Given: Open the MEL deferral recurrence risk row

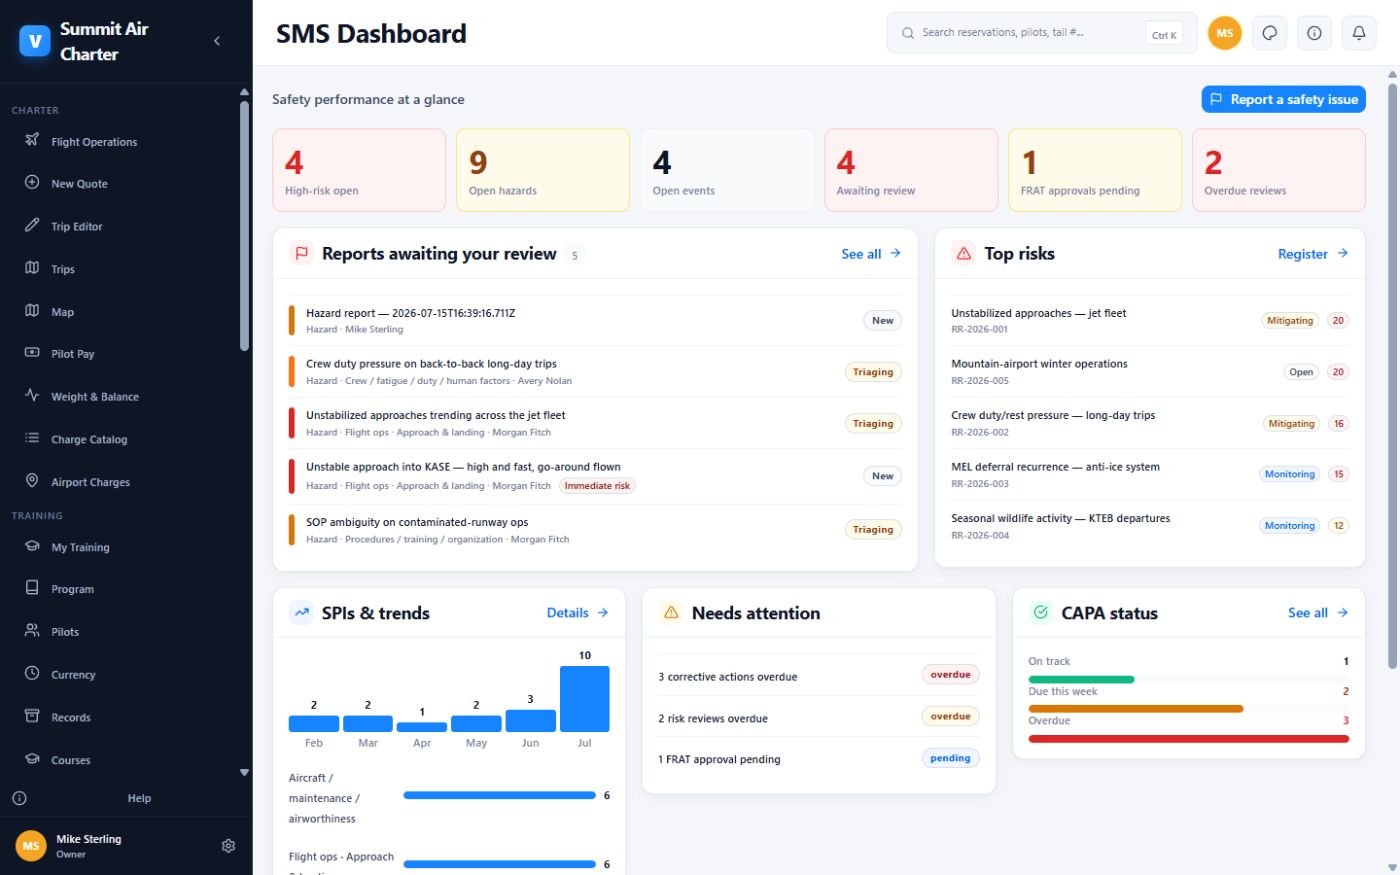Looking at the screenshot, I should (1150, 475).
